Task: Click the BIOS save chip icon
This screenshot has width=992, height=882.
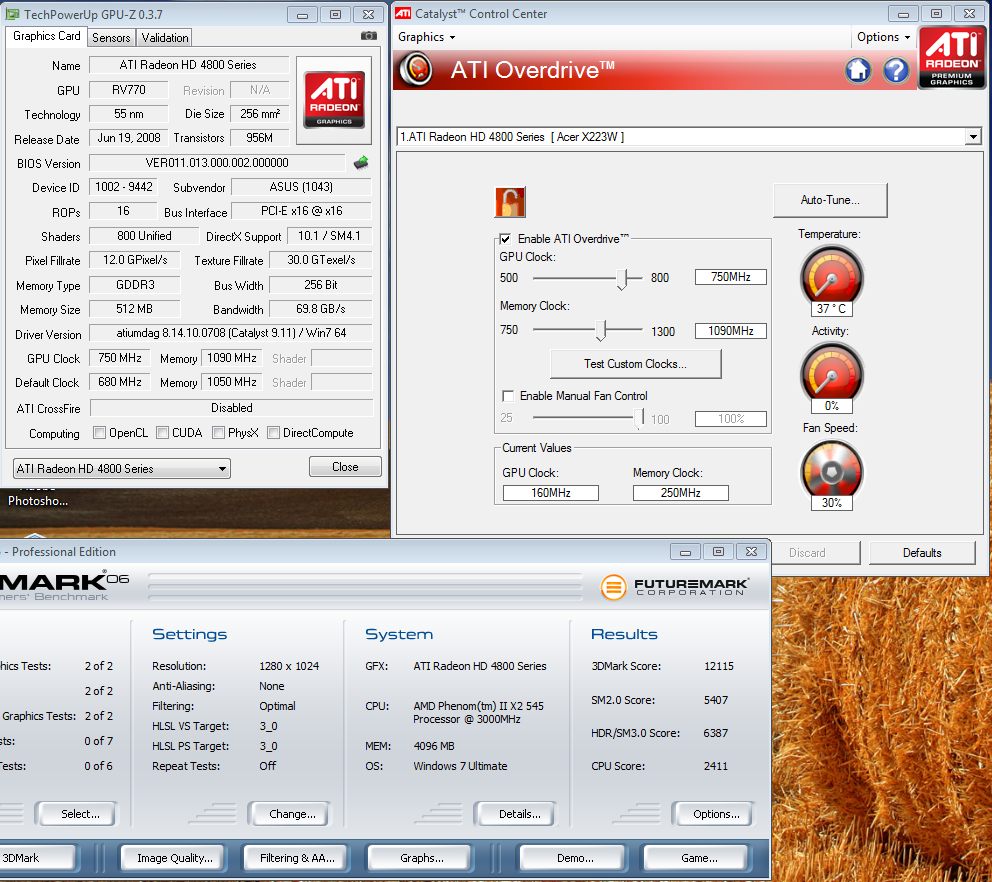Action: pos(361,163)
